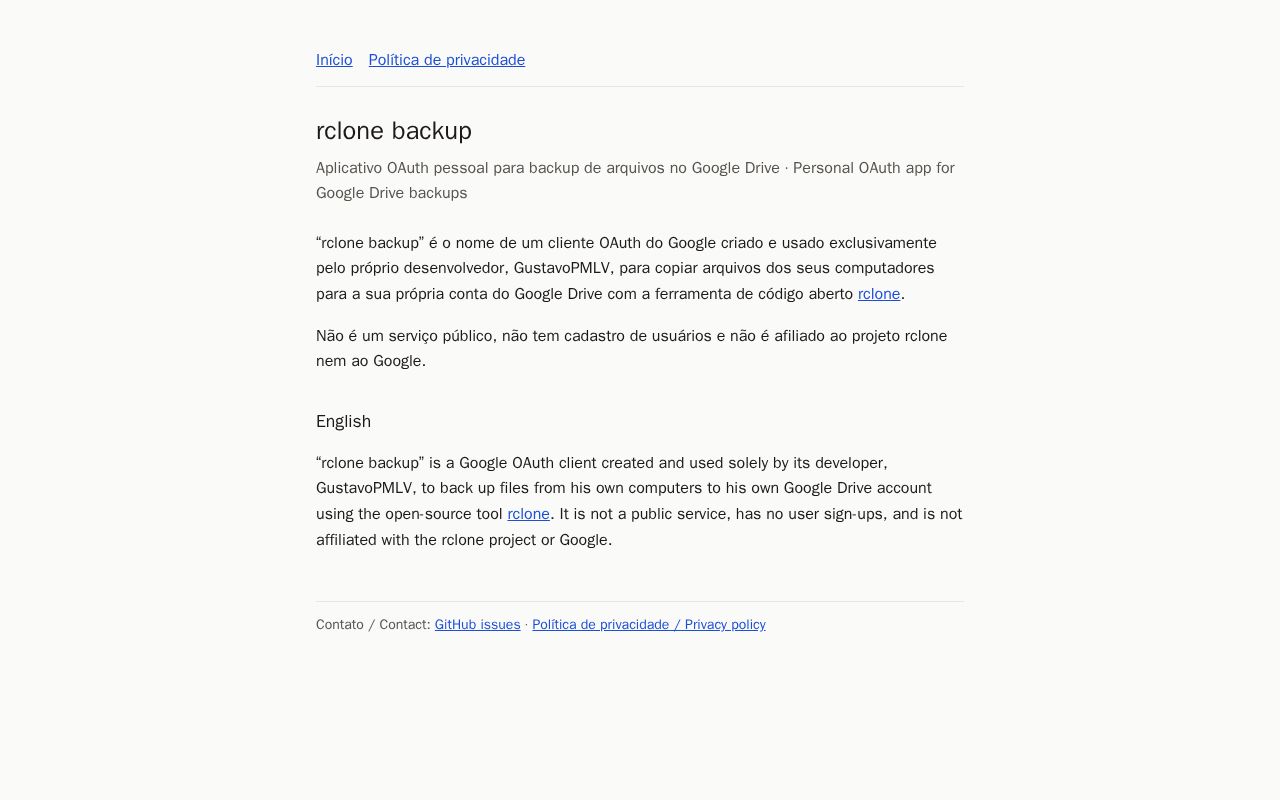Screen dimensions: 1280x800
Task: Open footer Política de privacidade / Privacy policy link
Action: point(649,624)
